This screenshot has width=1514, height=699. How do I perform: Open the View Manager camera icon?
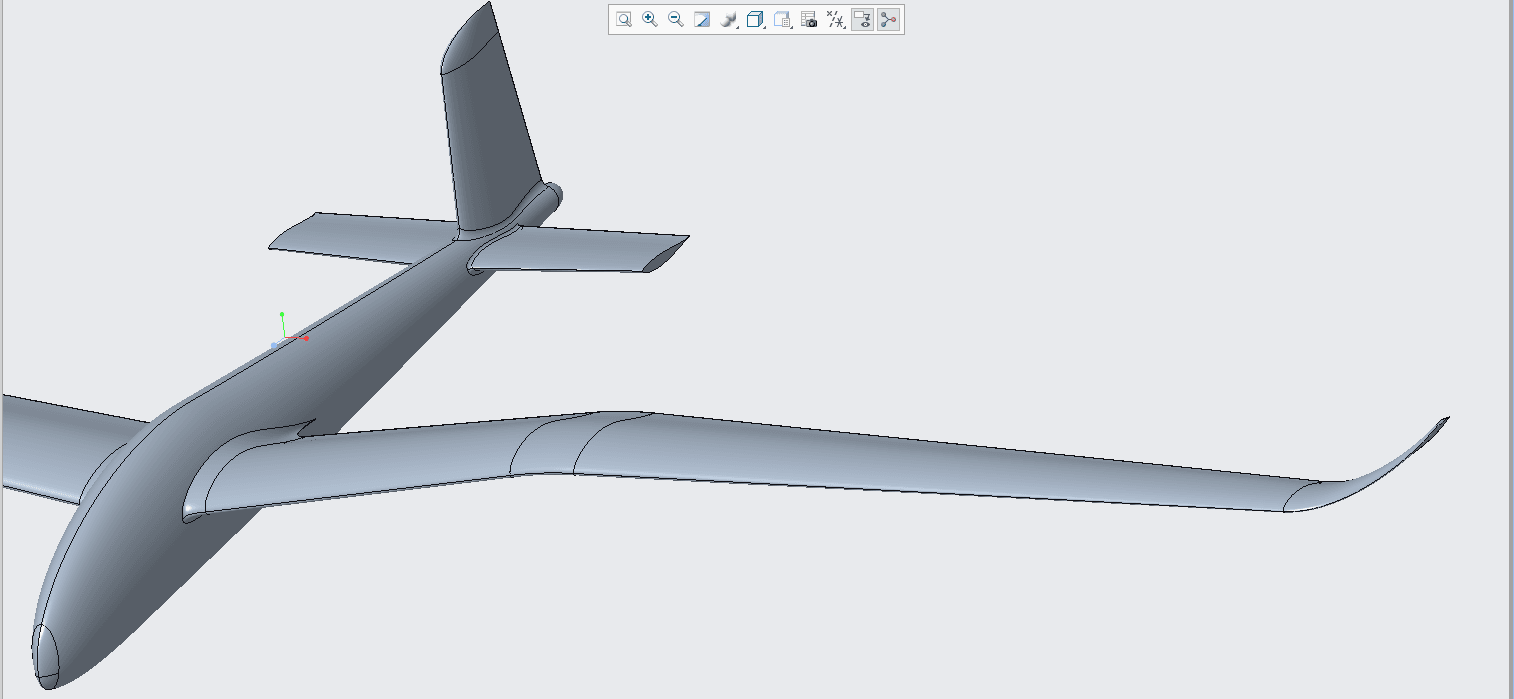pyautogui.click(x=810, y=19)
